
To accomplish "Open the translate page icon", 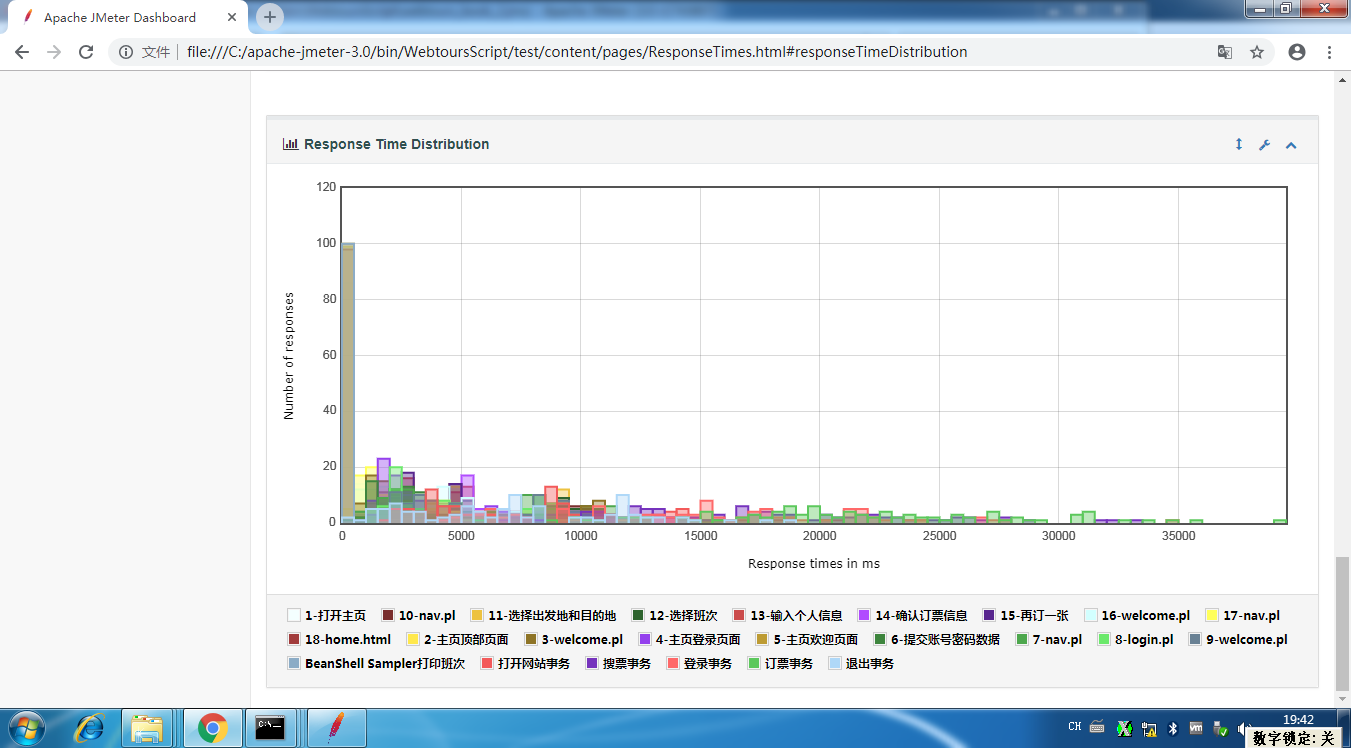I will coord(1224,52).
